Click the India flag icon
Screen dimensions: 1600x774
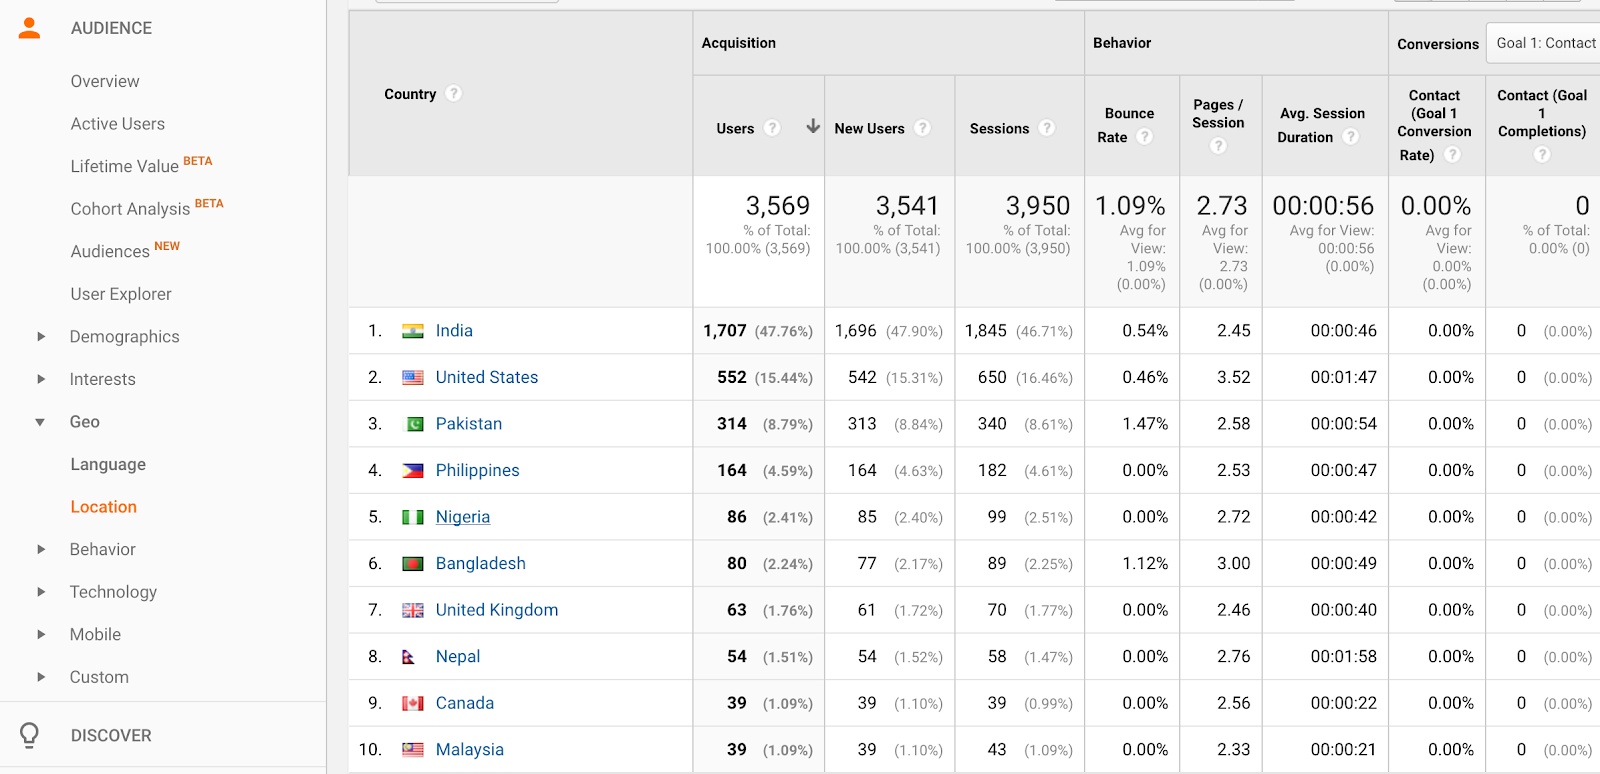[x=413, y=331]
